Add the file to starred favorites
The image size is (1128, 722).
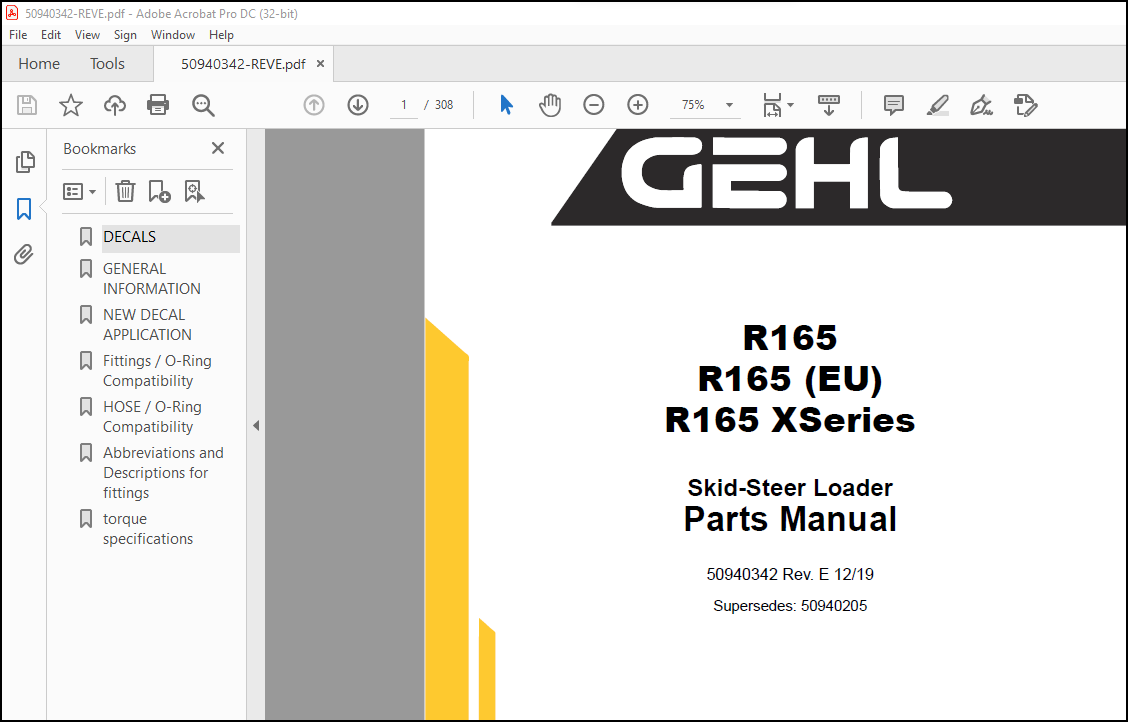pyautogui.click(x=70, y=105)
